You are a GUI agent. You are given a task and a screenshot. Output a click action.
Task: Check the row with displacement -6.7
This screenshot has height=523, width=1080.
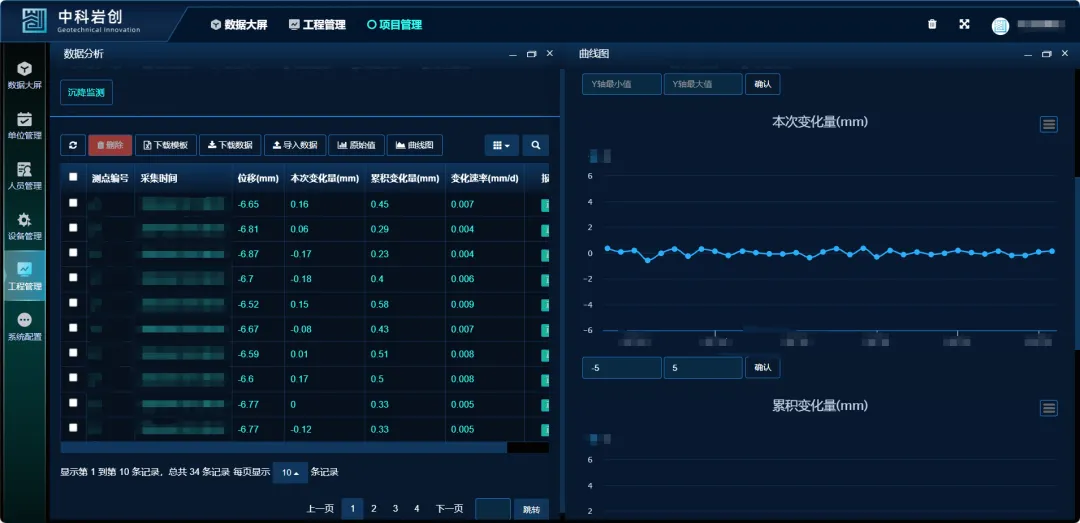(x=74, y=277)
